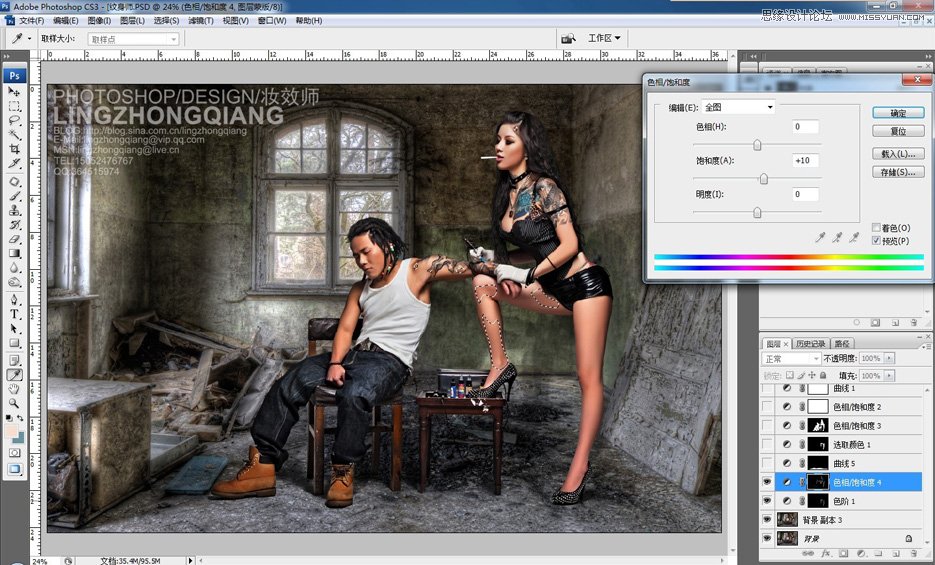Enable the 着色(O) colorize checkbox
935x565 pixels.
coord(877,228)
